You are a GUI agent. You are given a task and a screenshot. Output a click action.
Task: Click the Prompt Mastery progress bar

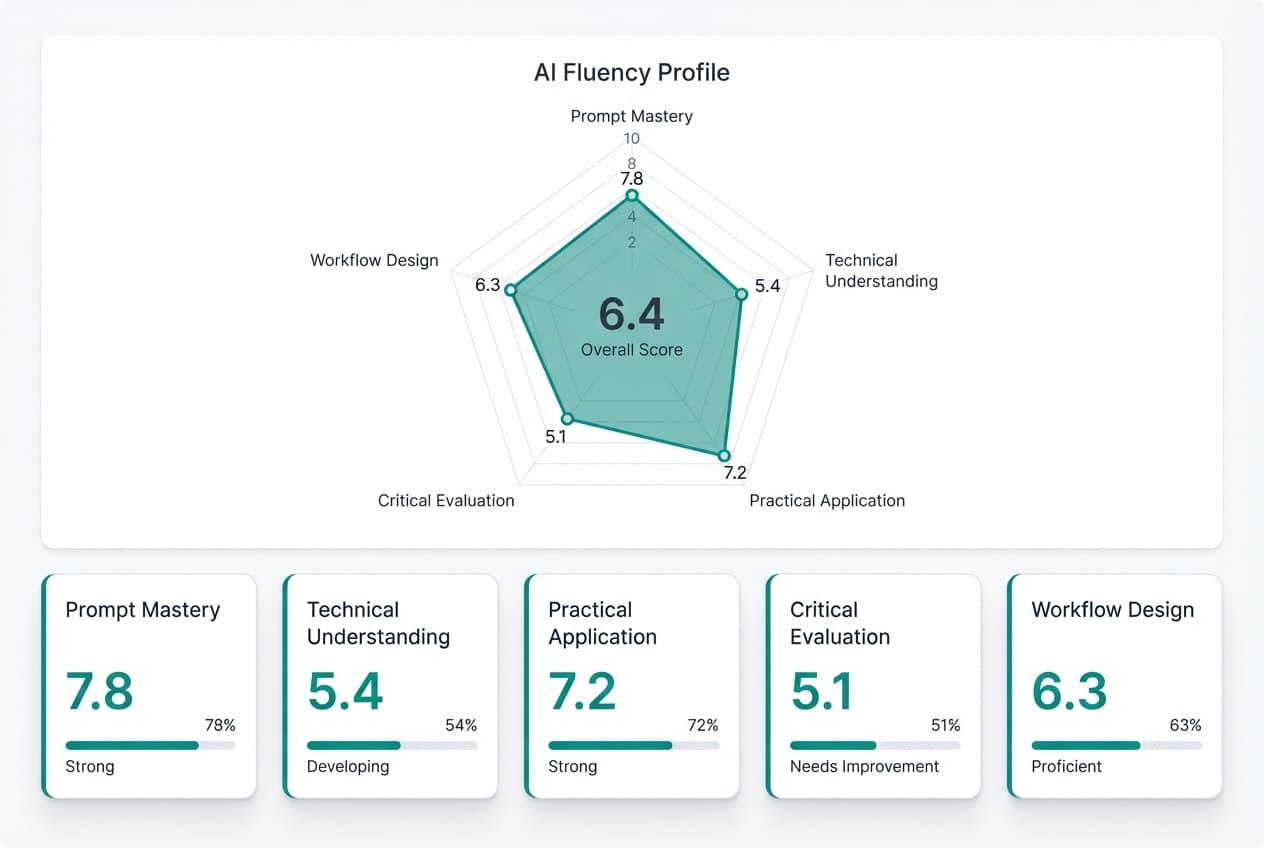[151, 745]
